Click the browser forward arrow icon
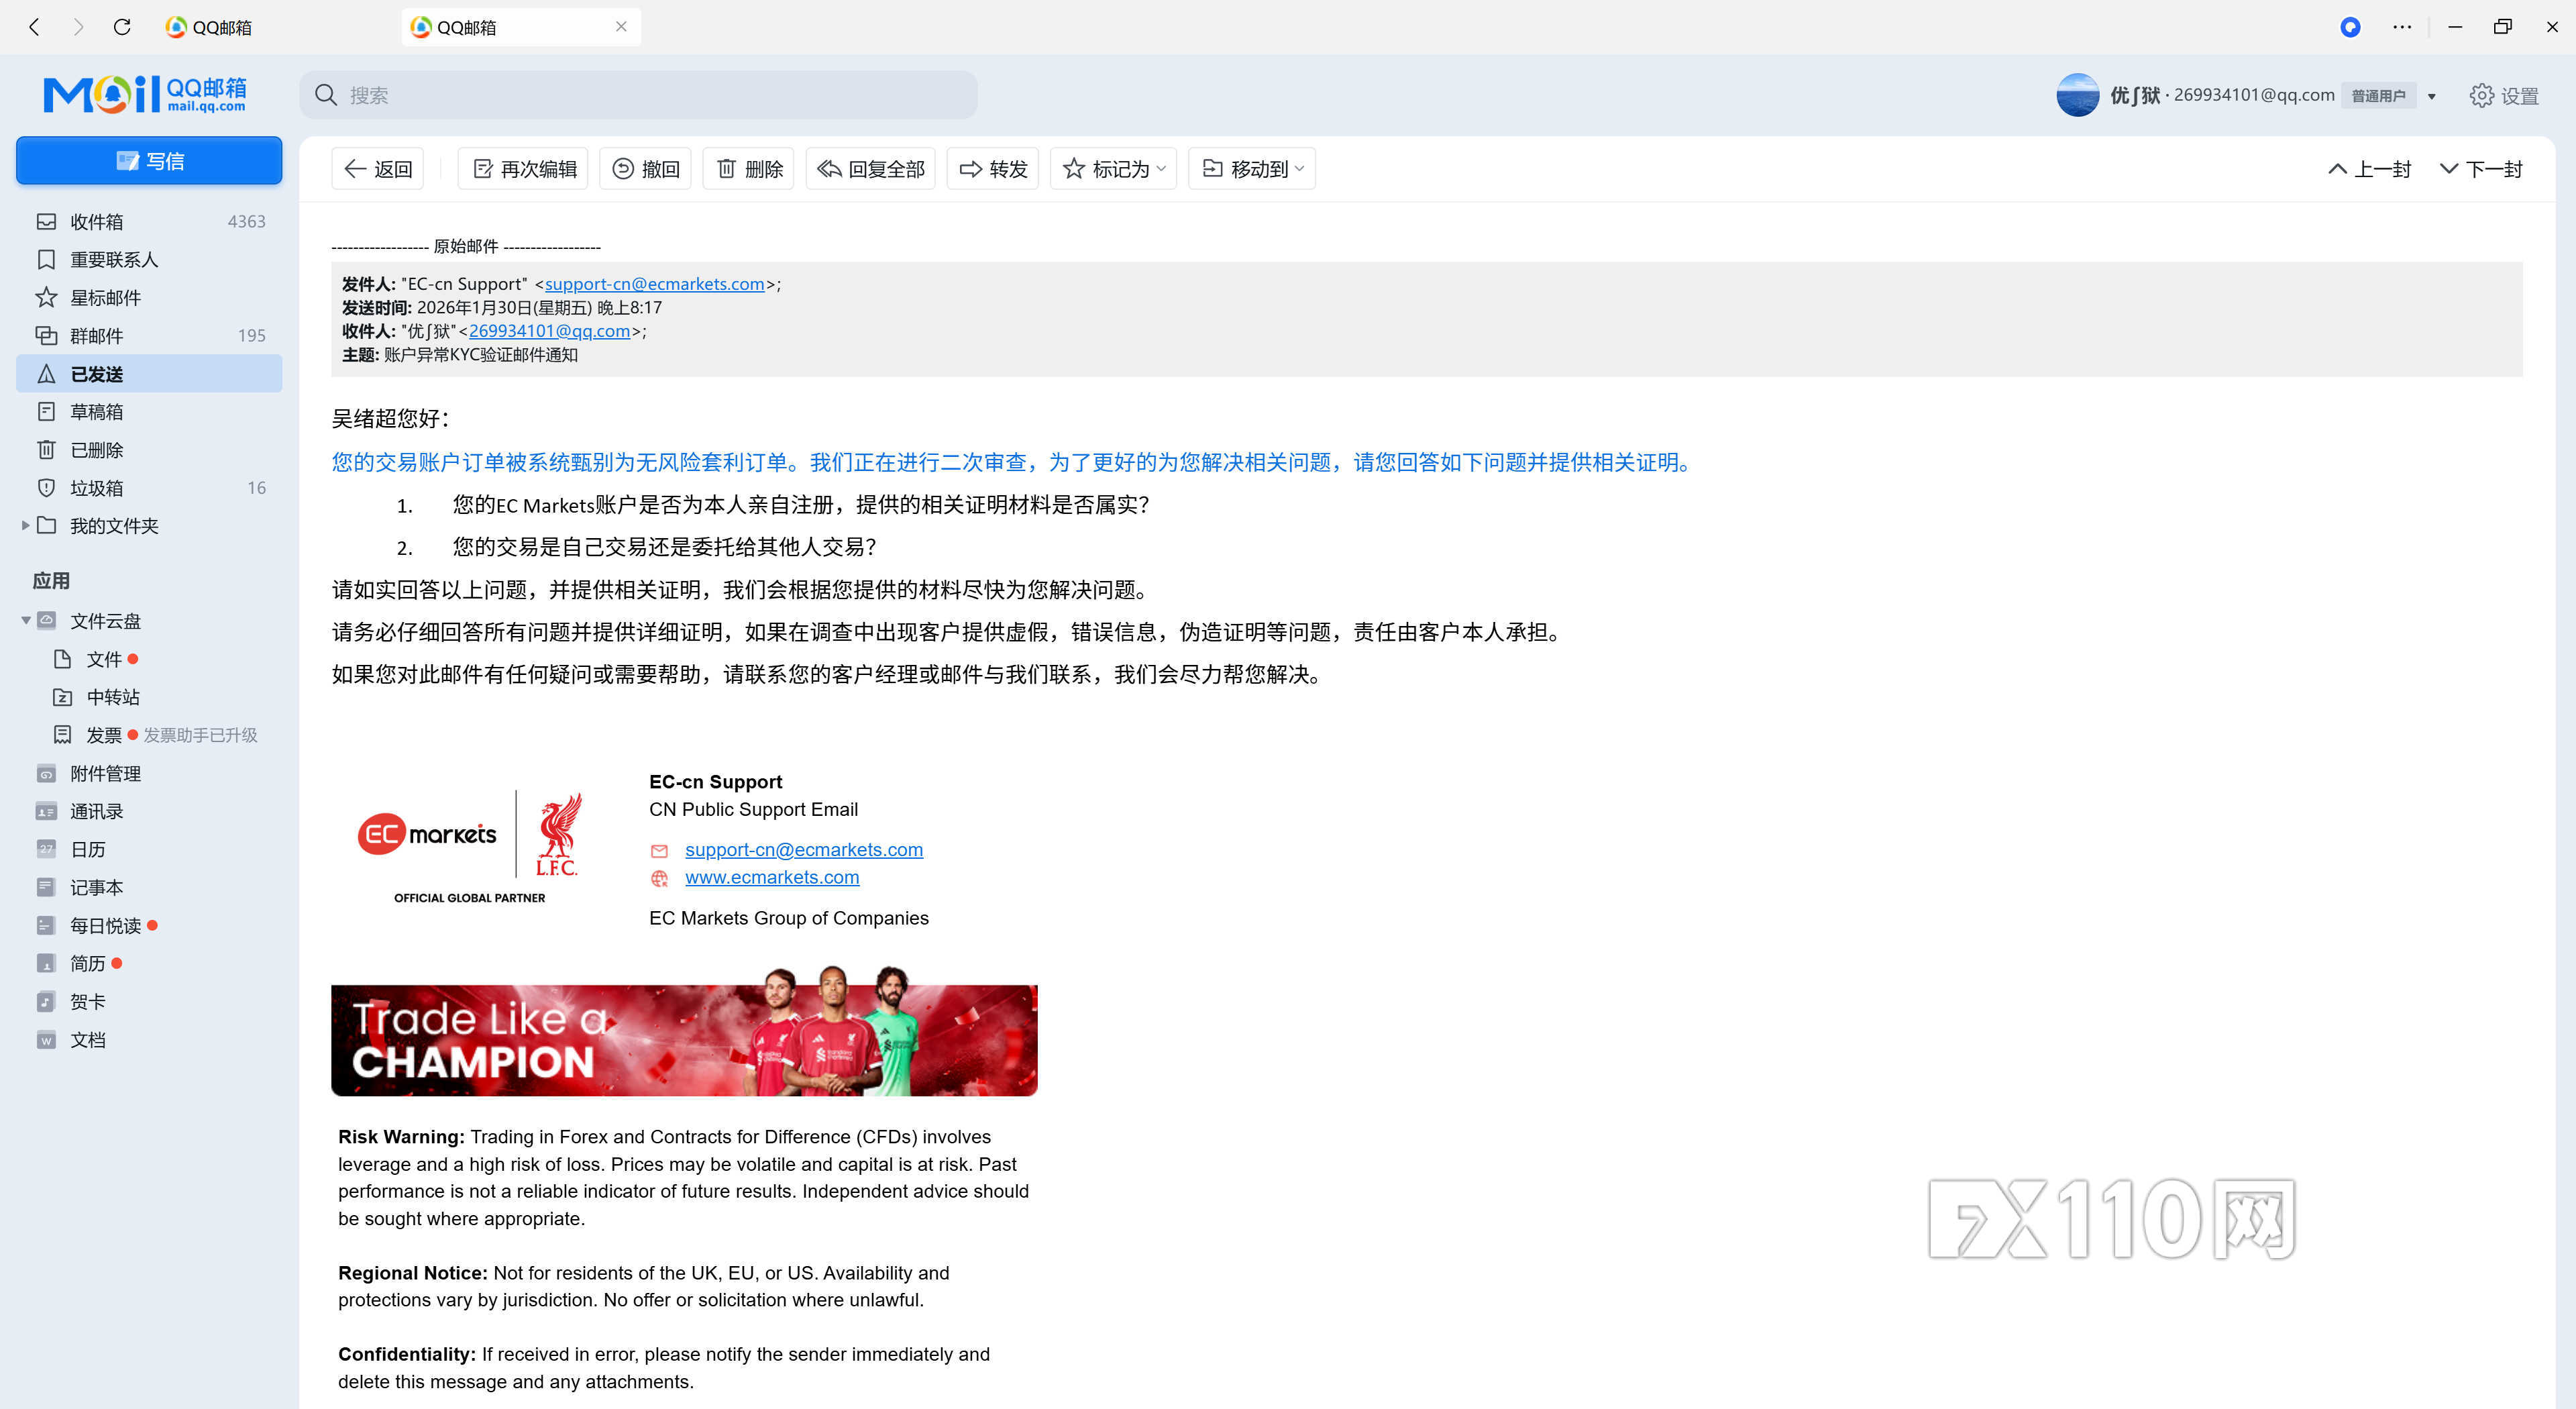This screenshot has width=2576, height=1409. (78, 27)
